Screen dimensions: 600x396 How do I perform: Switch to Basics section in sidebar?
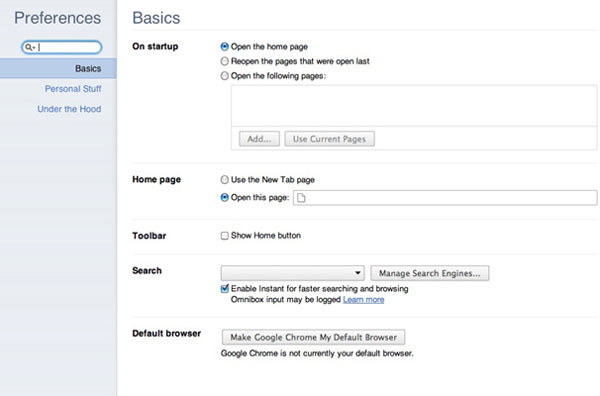click(x=58, y=68)
